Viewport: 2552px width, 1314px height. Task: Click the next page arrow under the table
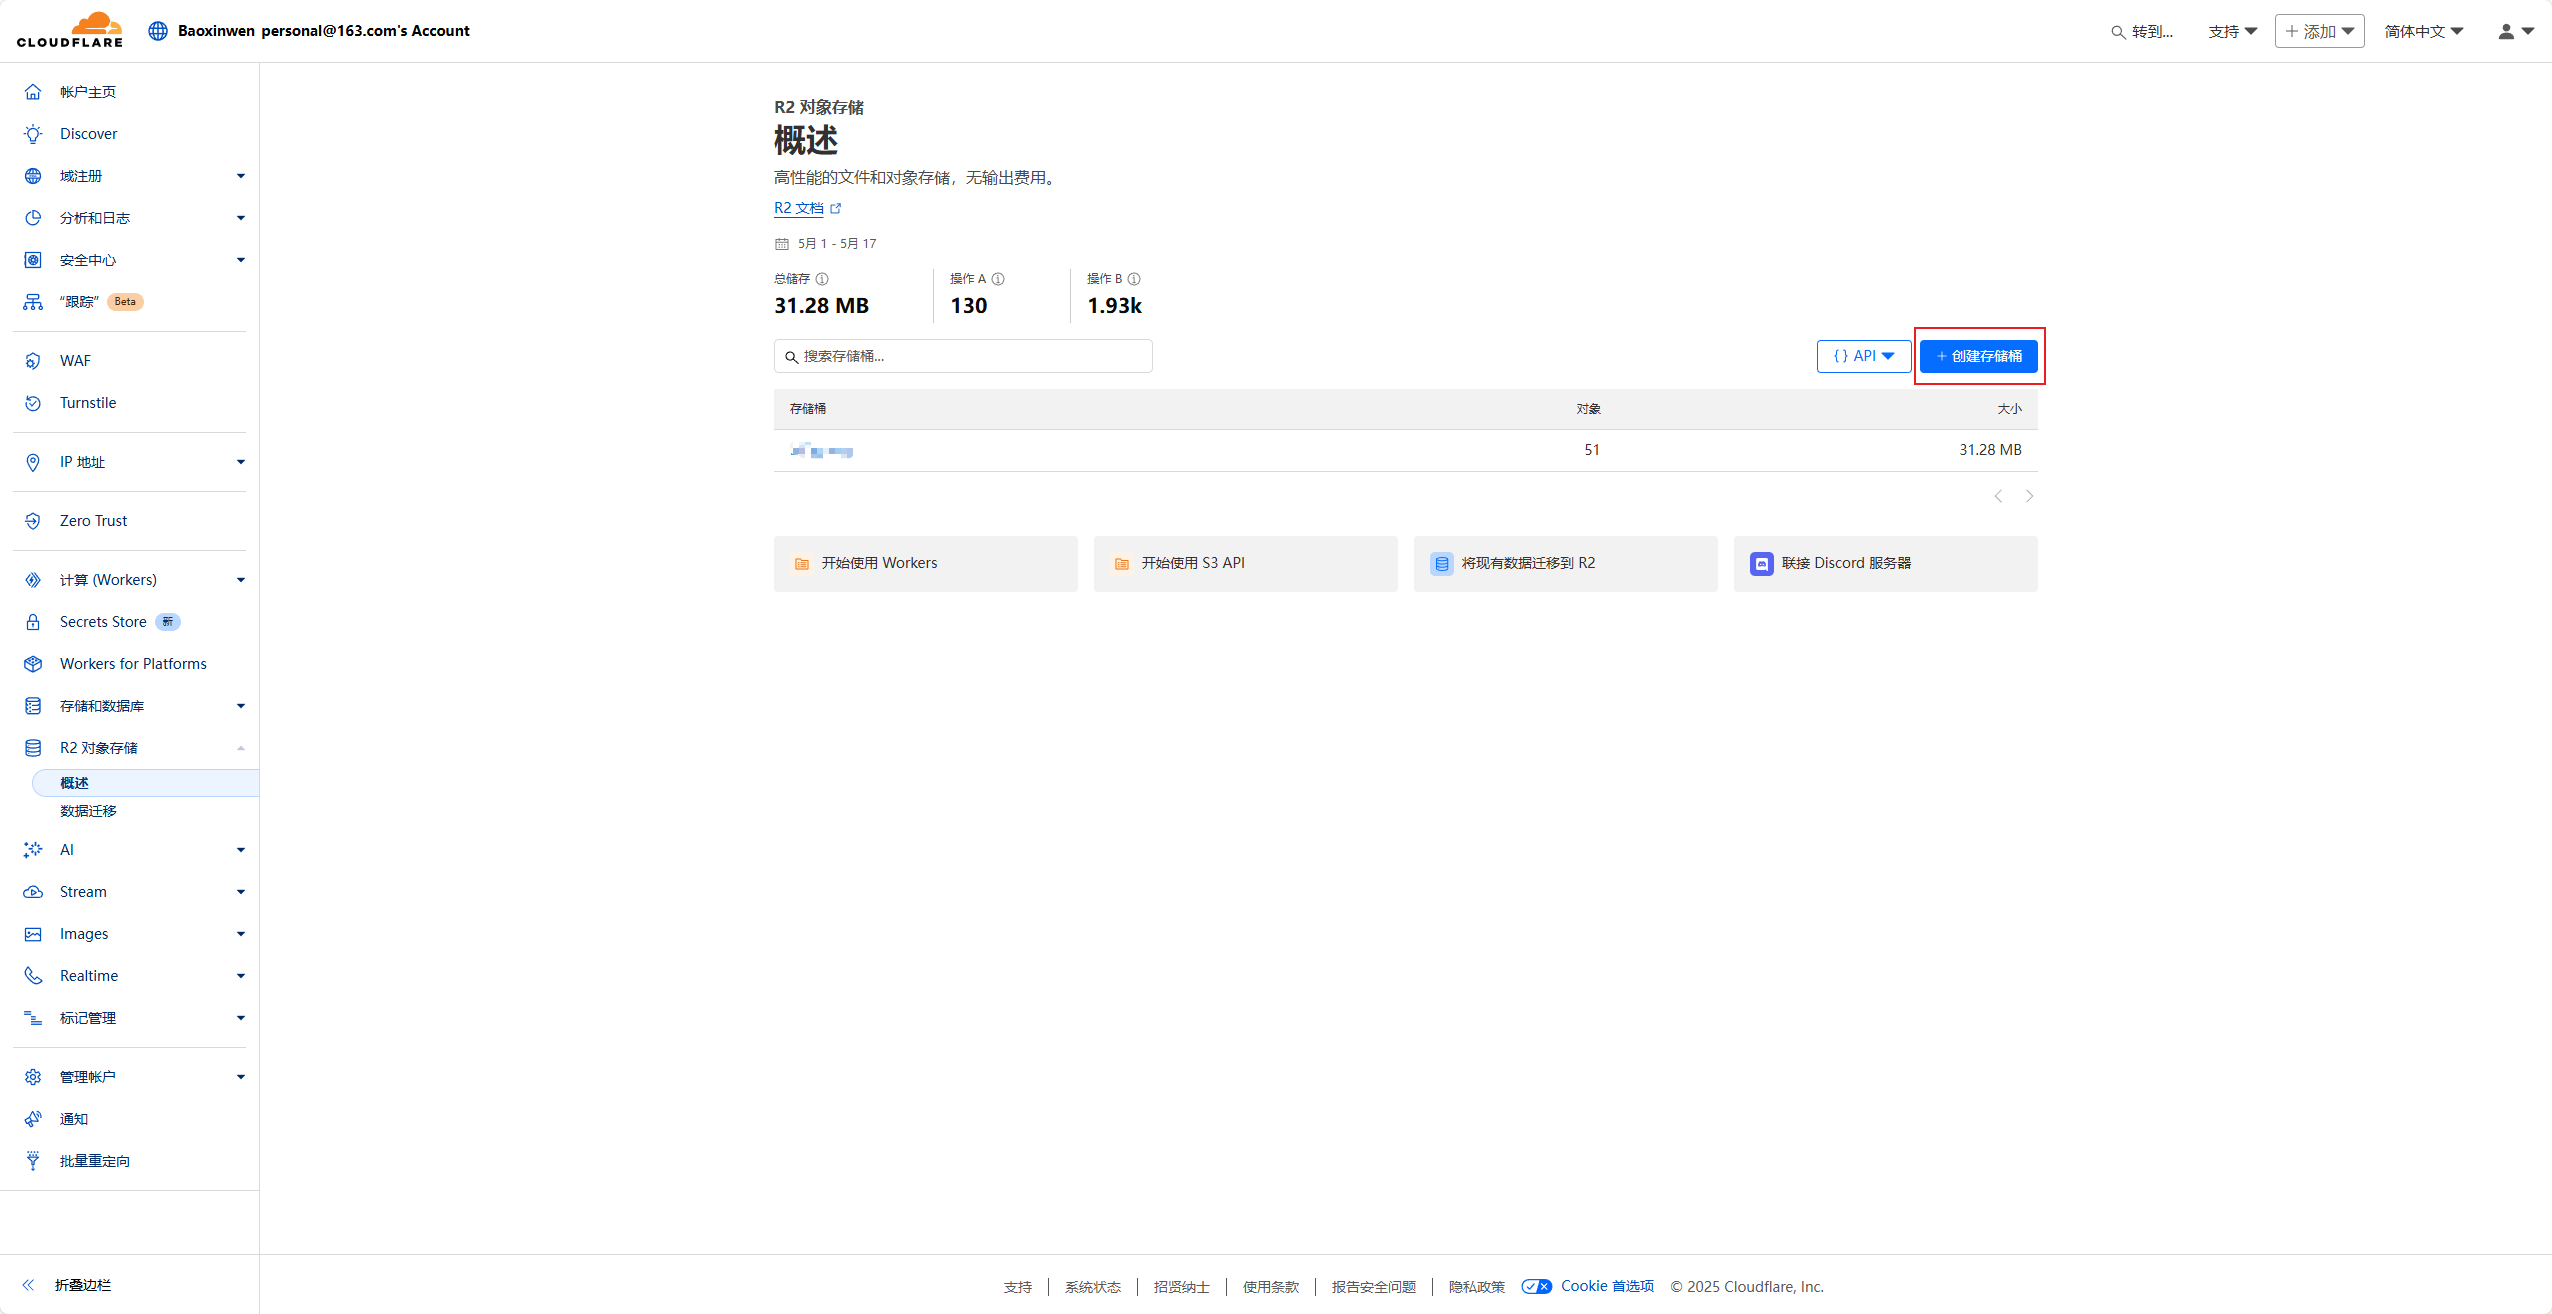coord(2029,496)
